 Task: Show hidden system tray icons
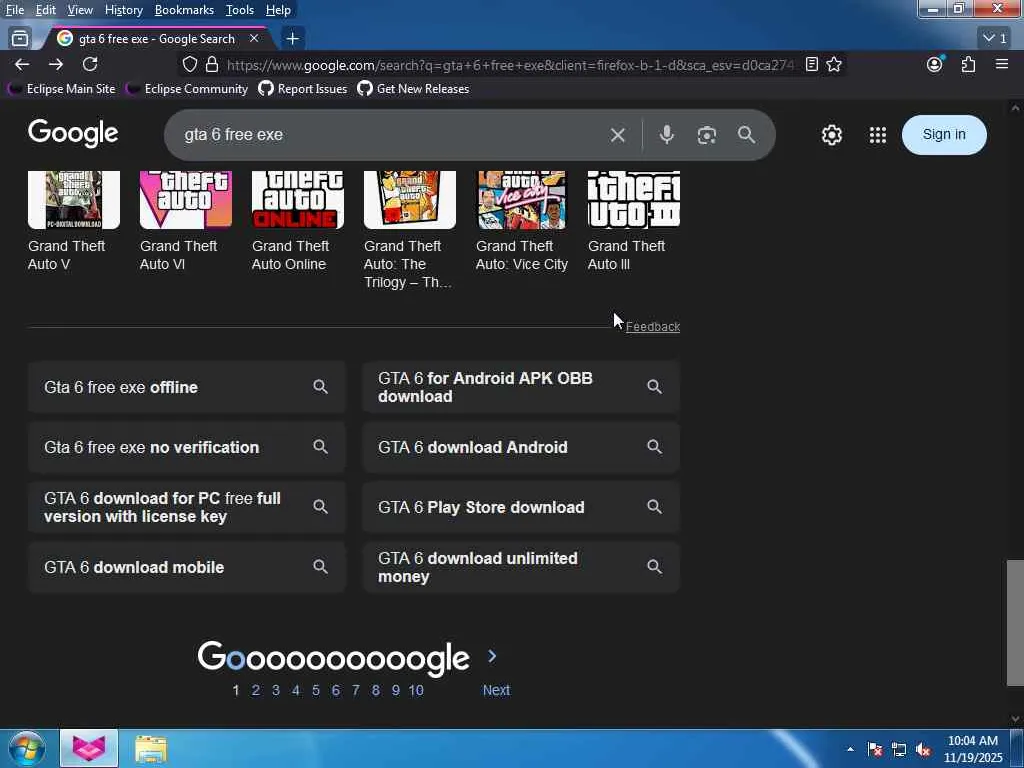[x=850, y=749]
